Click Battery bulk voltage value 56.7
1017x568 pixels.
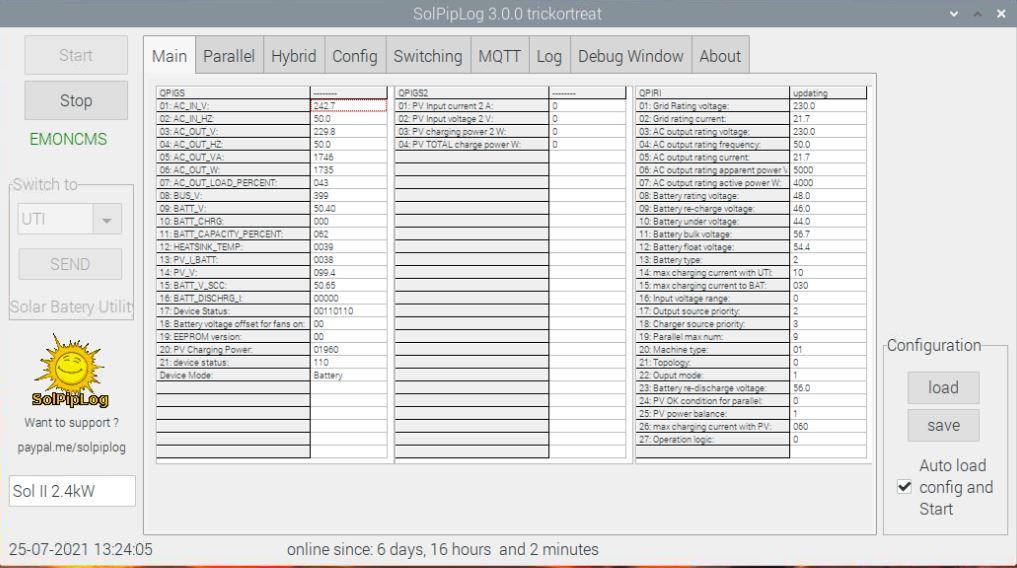[x=828, y=234]
